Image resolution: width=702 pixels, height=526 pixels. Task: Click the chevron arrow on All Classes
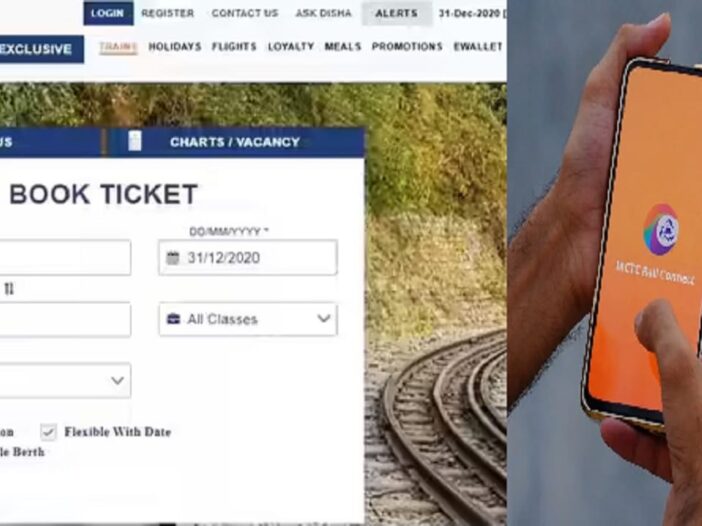324,319
